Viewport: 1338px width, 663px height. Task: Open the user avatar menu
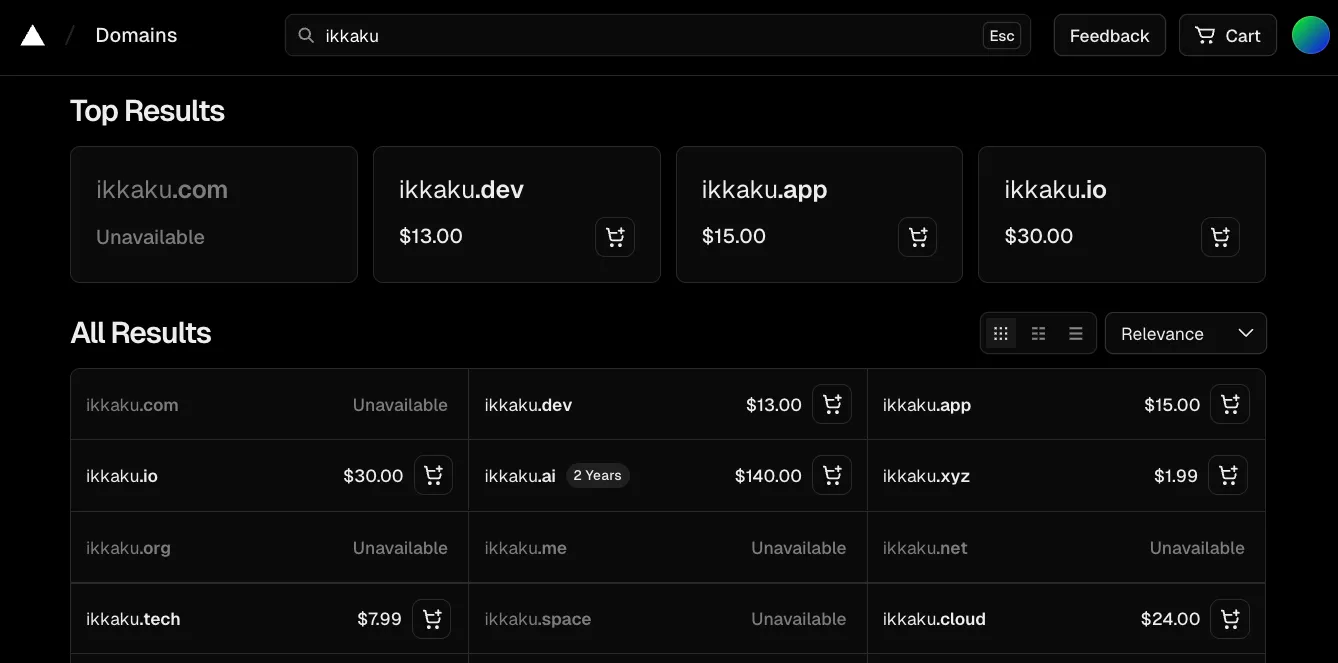(1310, 35)
